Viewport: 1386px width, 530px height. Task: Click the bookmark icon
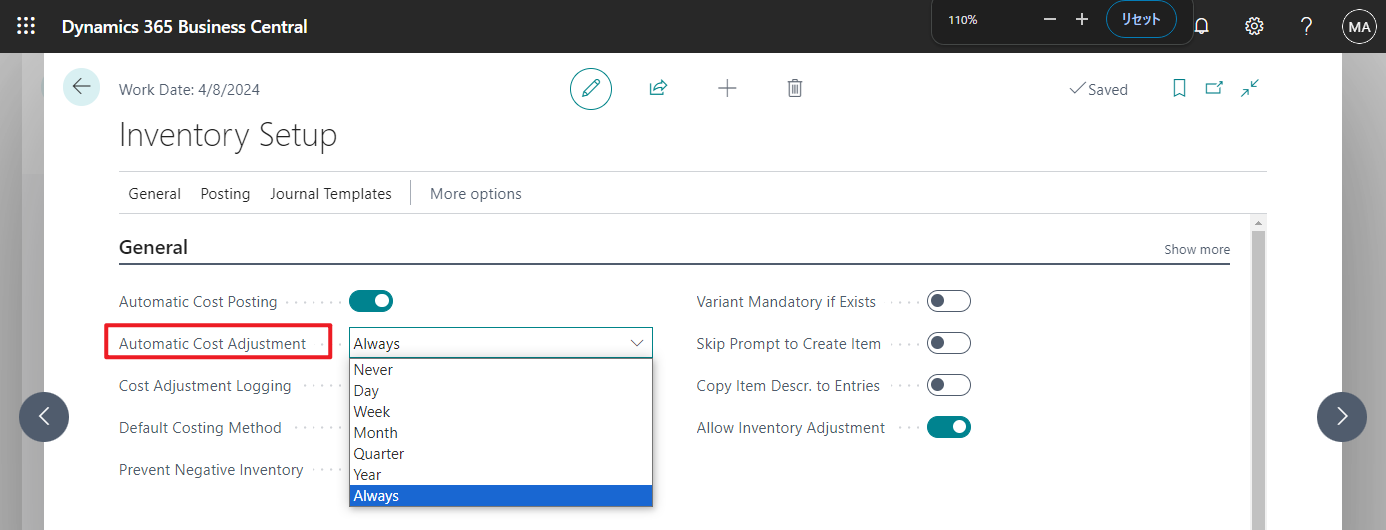pyautogui.click(x=1179, y=88)
